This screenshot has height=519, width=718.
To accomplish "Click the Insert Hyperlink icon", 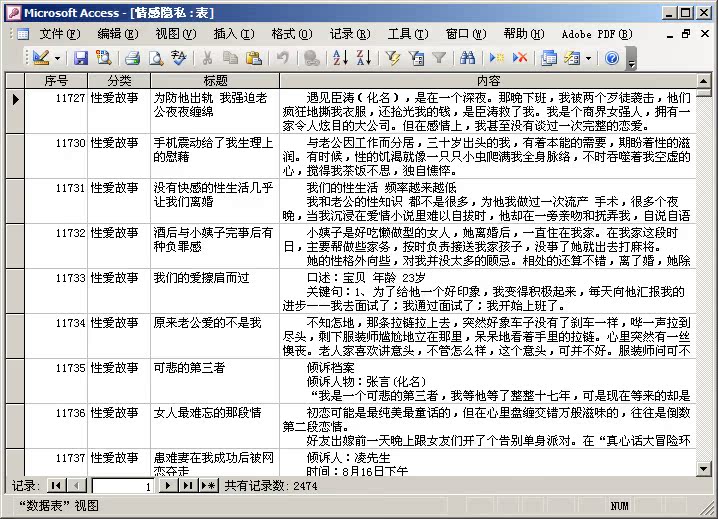I will pyautogui.click(x=311, y=58).
